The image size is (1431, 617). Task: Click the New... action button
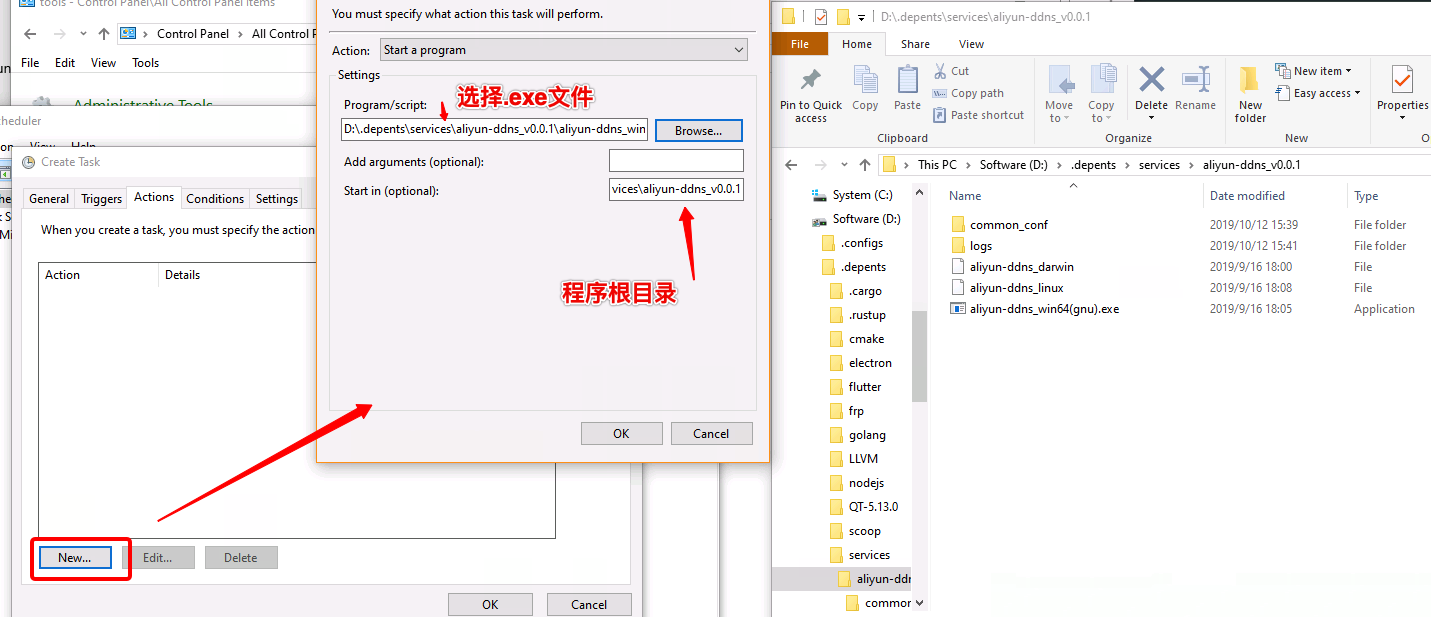[75, 558]
